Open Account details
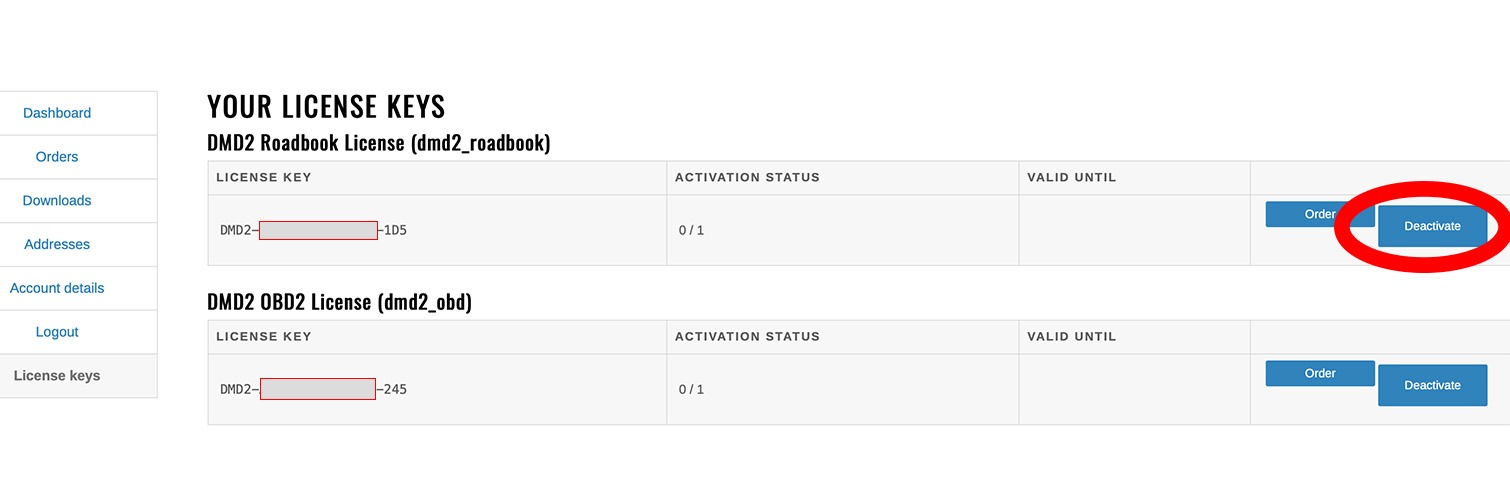1510x502 pixels. click(57, 288)
